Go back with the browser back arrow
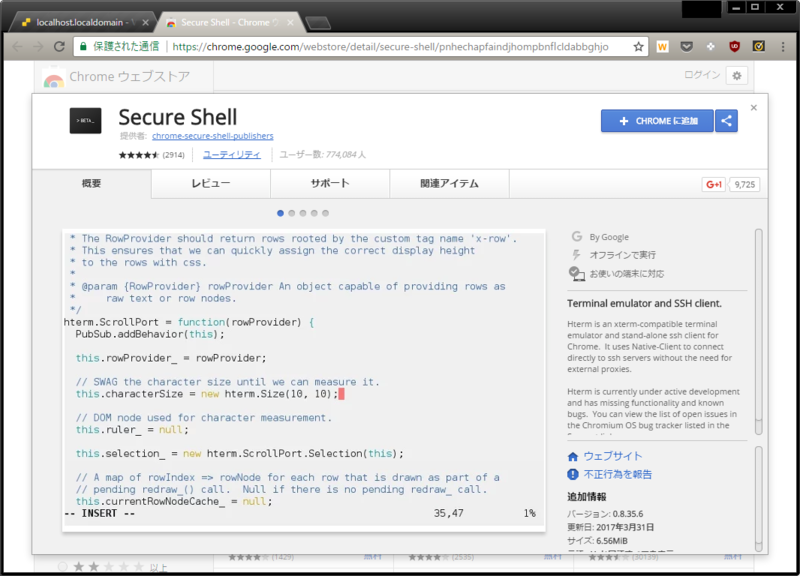Viewport: 800px width, 576px height. pos(17,47)
